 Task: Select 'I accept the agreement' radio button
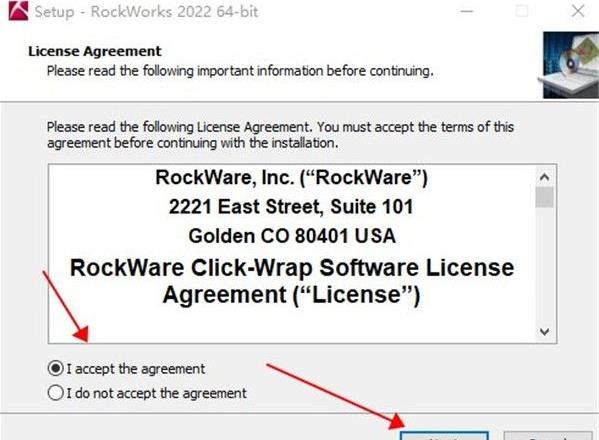55,369
